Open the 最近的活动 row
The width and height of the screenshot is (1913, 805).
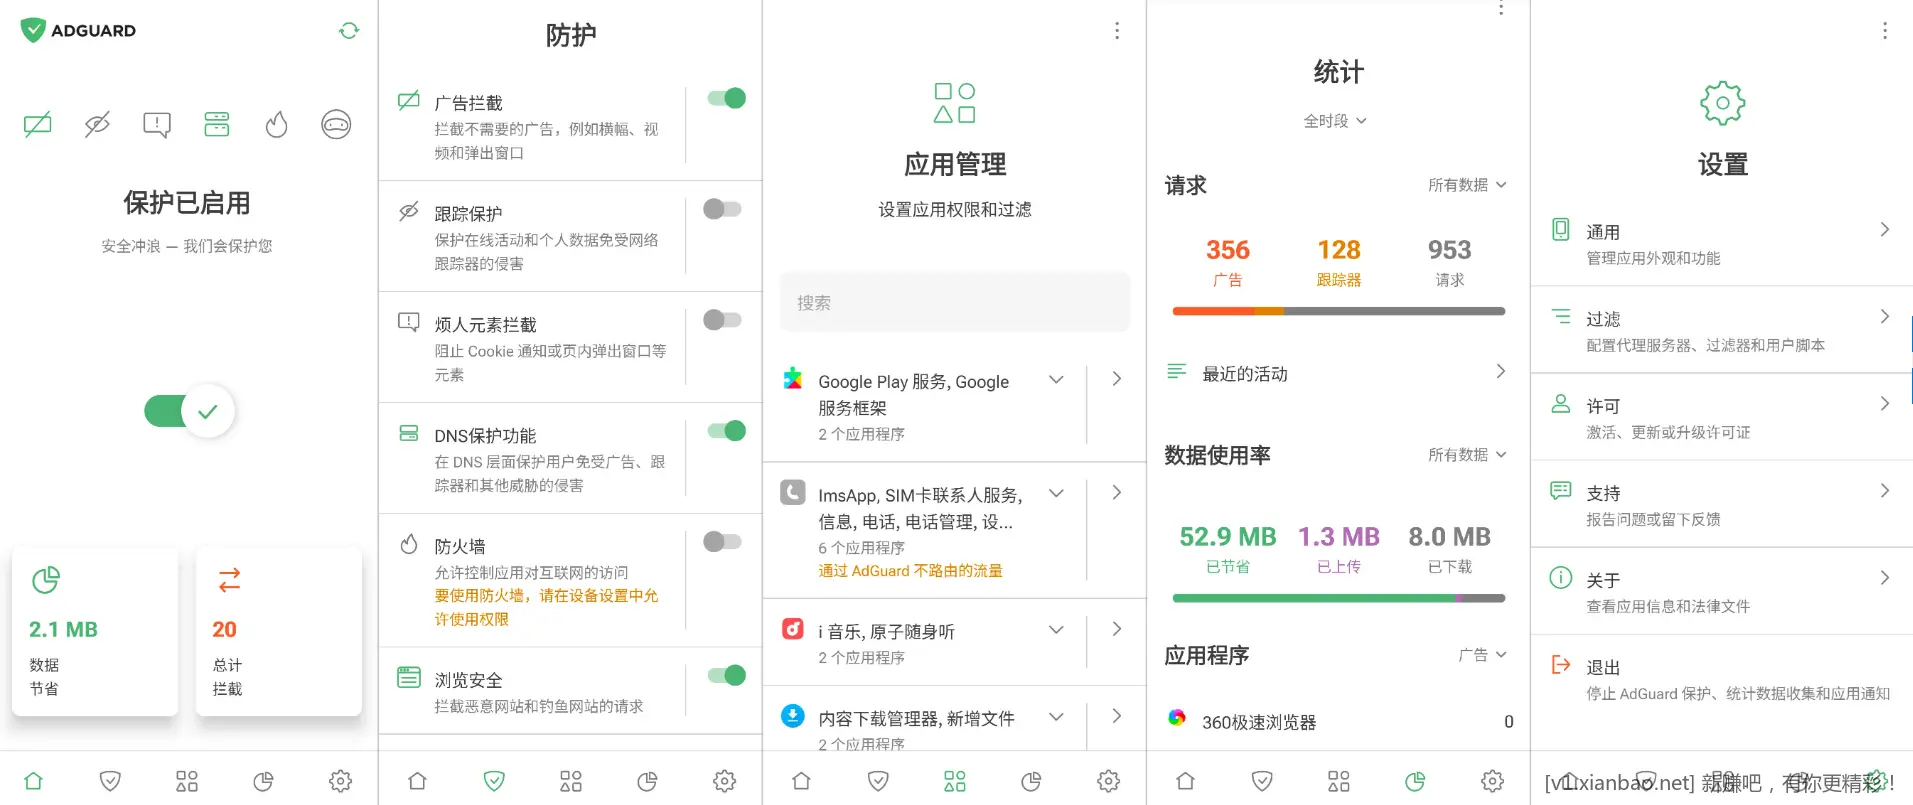1338,373
